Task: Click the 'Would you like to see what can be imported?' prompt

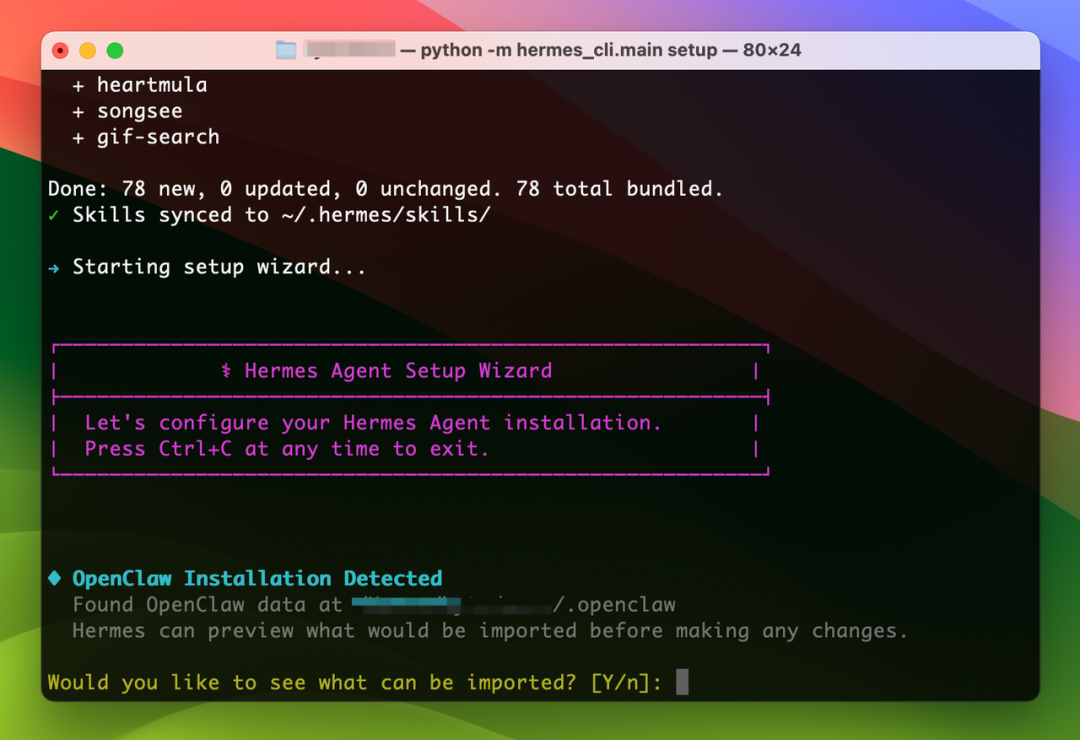Action: click(311, 682)
